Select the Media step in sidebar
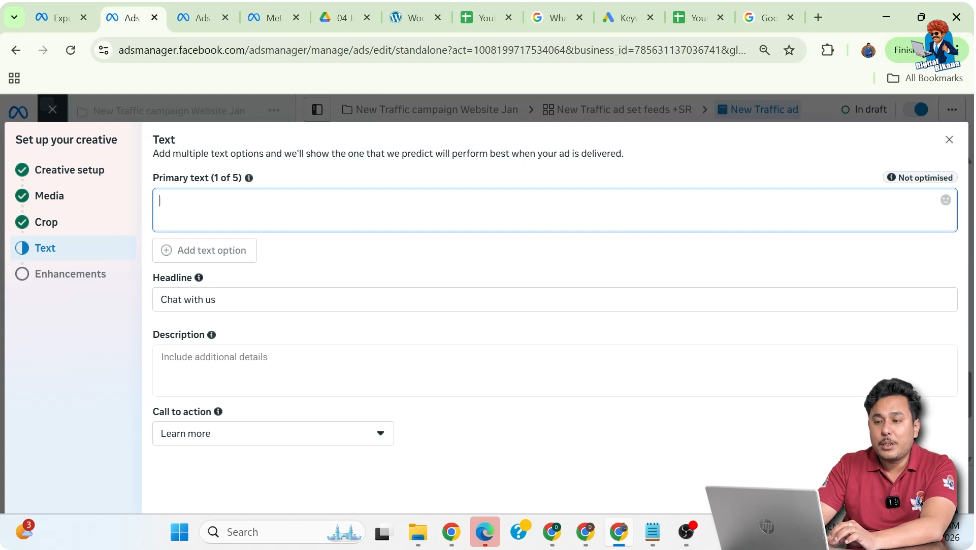Viewport: 976px width, 550px height. click(x=49, y=196)
